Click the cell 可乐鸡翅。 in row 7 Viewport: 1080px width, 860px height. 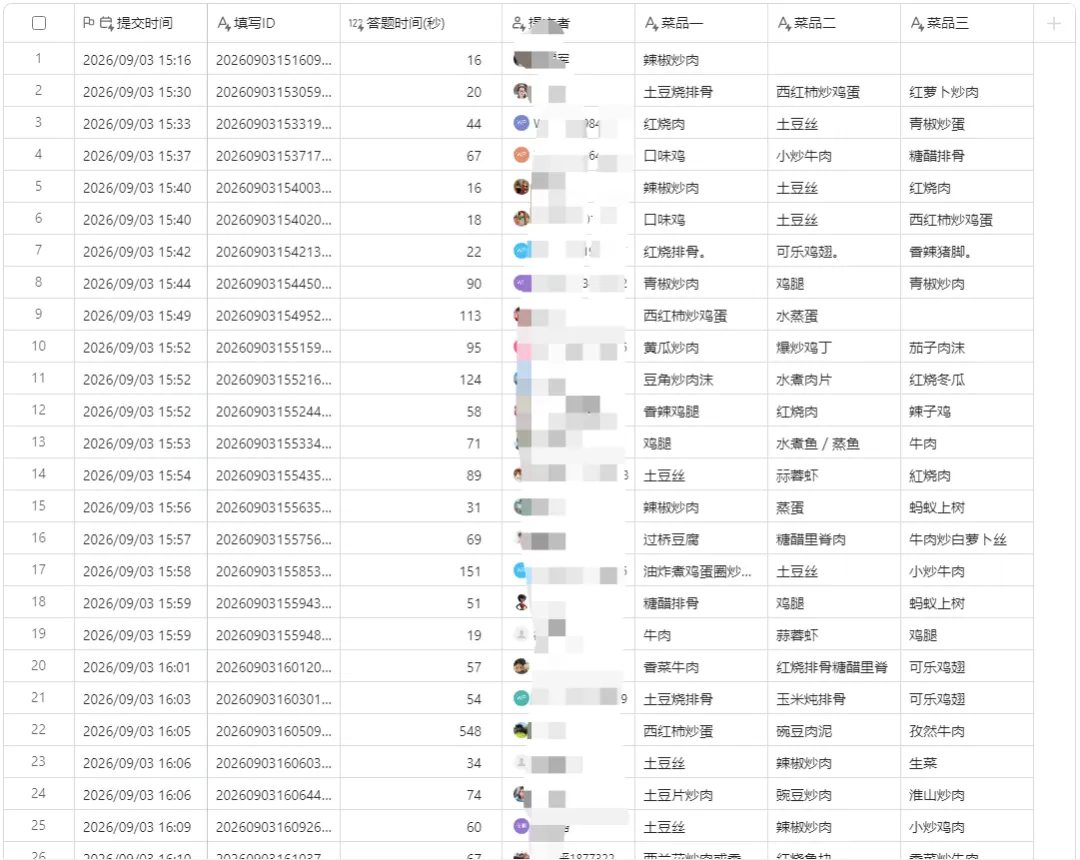(x=834, y=251)
